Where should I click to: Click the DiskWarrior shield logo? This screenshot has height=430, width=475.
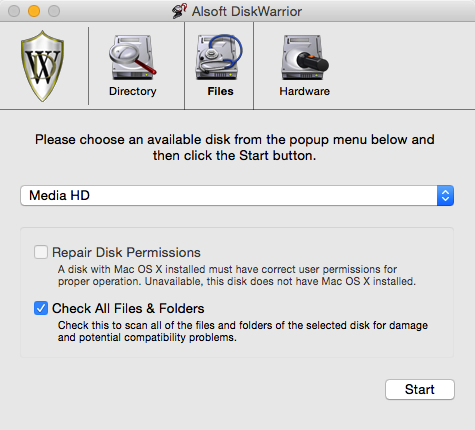tap(42, 66)
